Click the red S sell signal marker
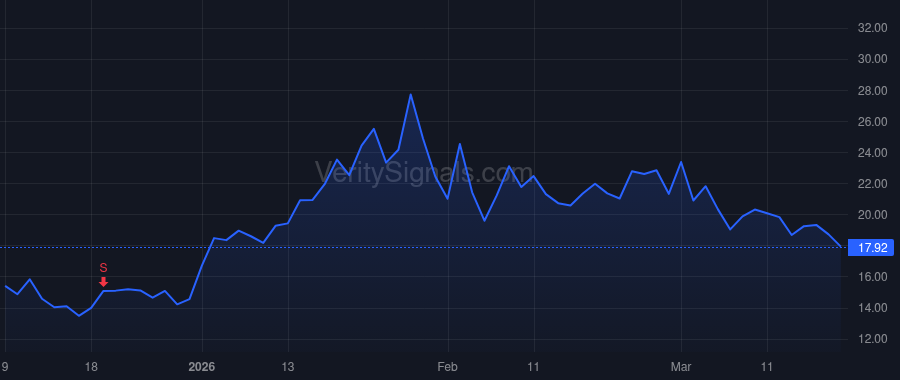Image resolution: width=900 pixels, height=380 pixels. pyautogui.click(x=103, y=275)
